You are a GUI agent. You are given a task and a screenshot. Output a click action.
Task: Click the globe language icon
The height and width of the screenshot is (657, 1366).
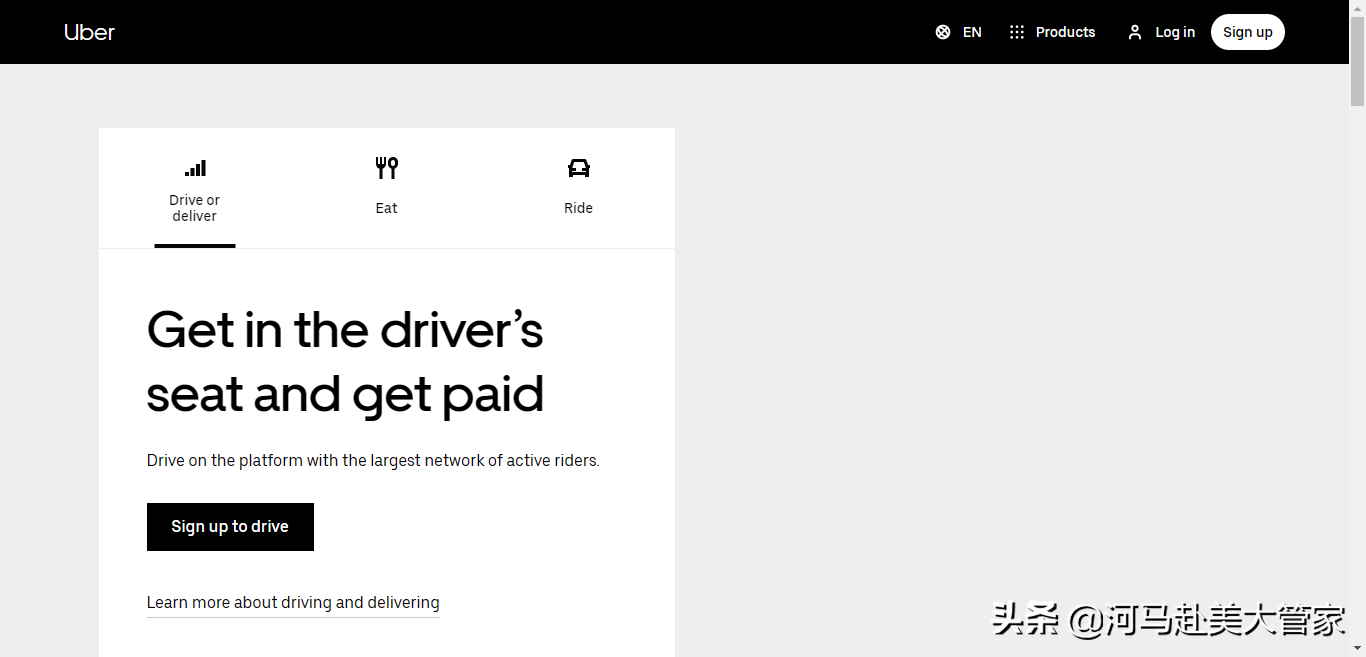[x=943, y=32]
